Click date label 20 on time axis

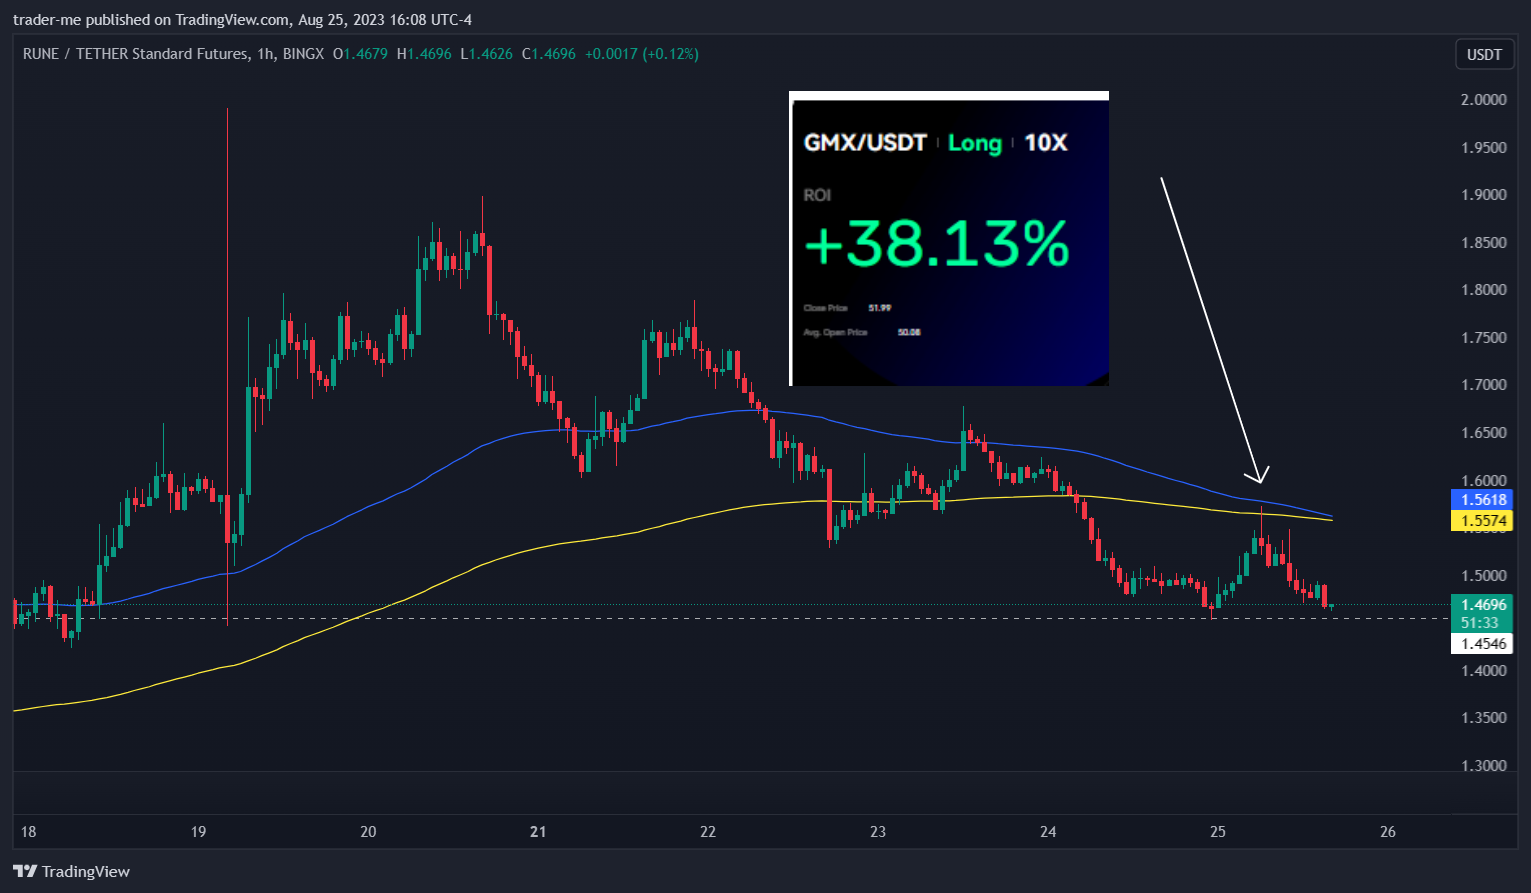point(368,831)
